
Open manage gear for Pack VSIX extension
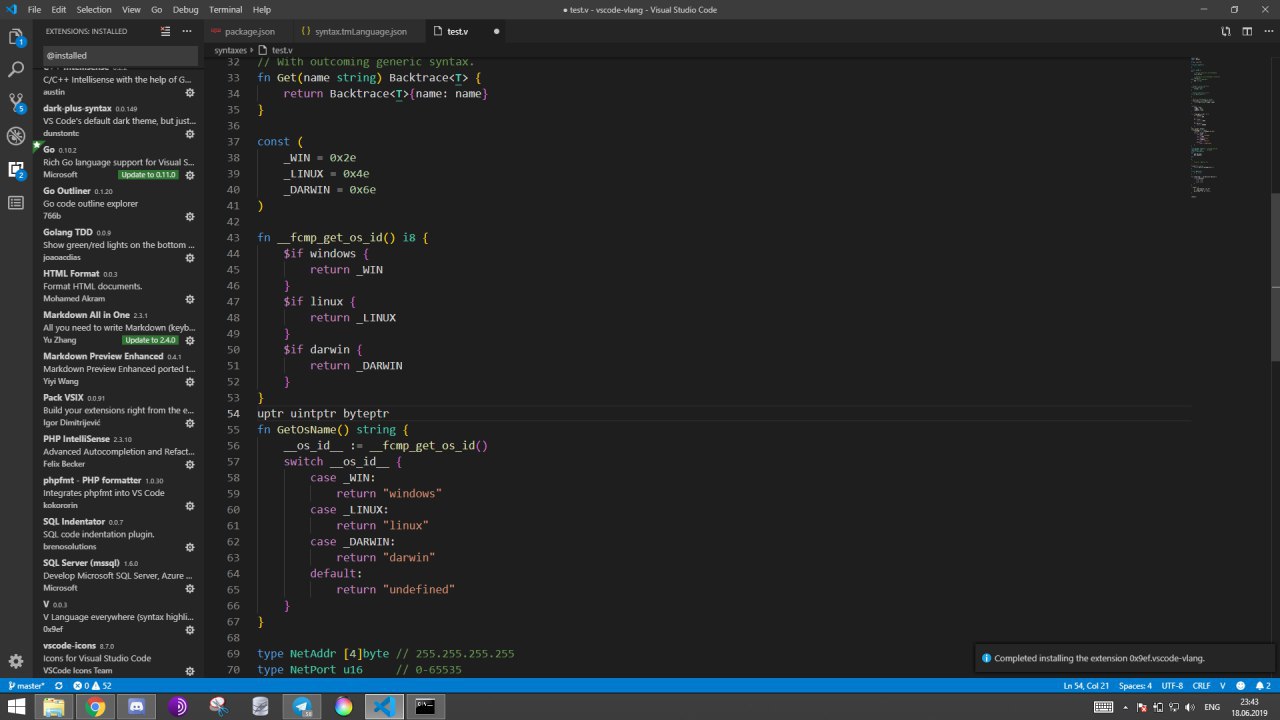coord(190,423)
